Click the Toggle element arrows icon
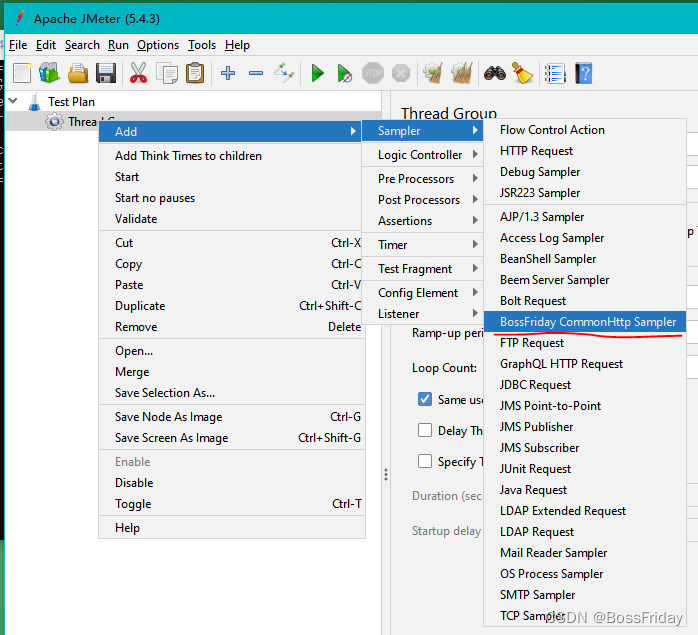The image size is (698, 635). click(x=284, y=73)
